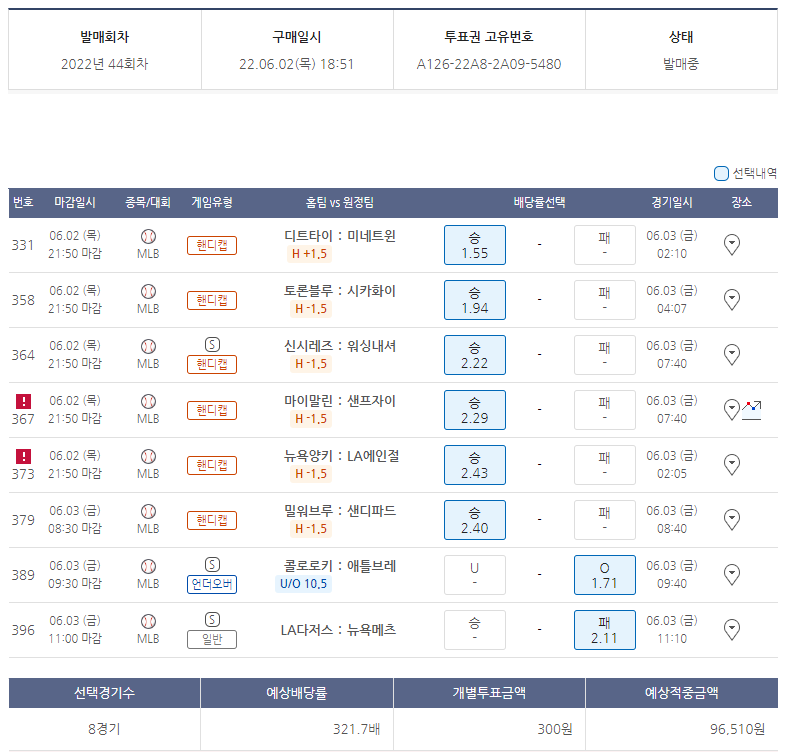Click the 경기일시 column header

(x=672, y=202)
